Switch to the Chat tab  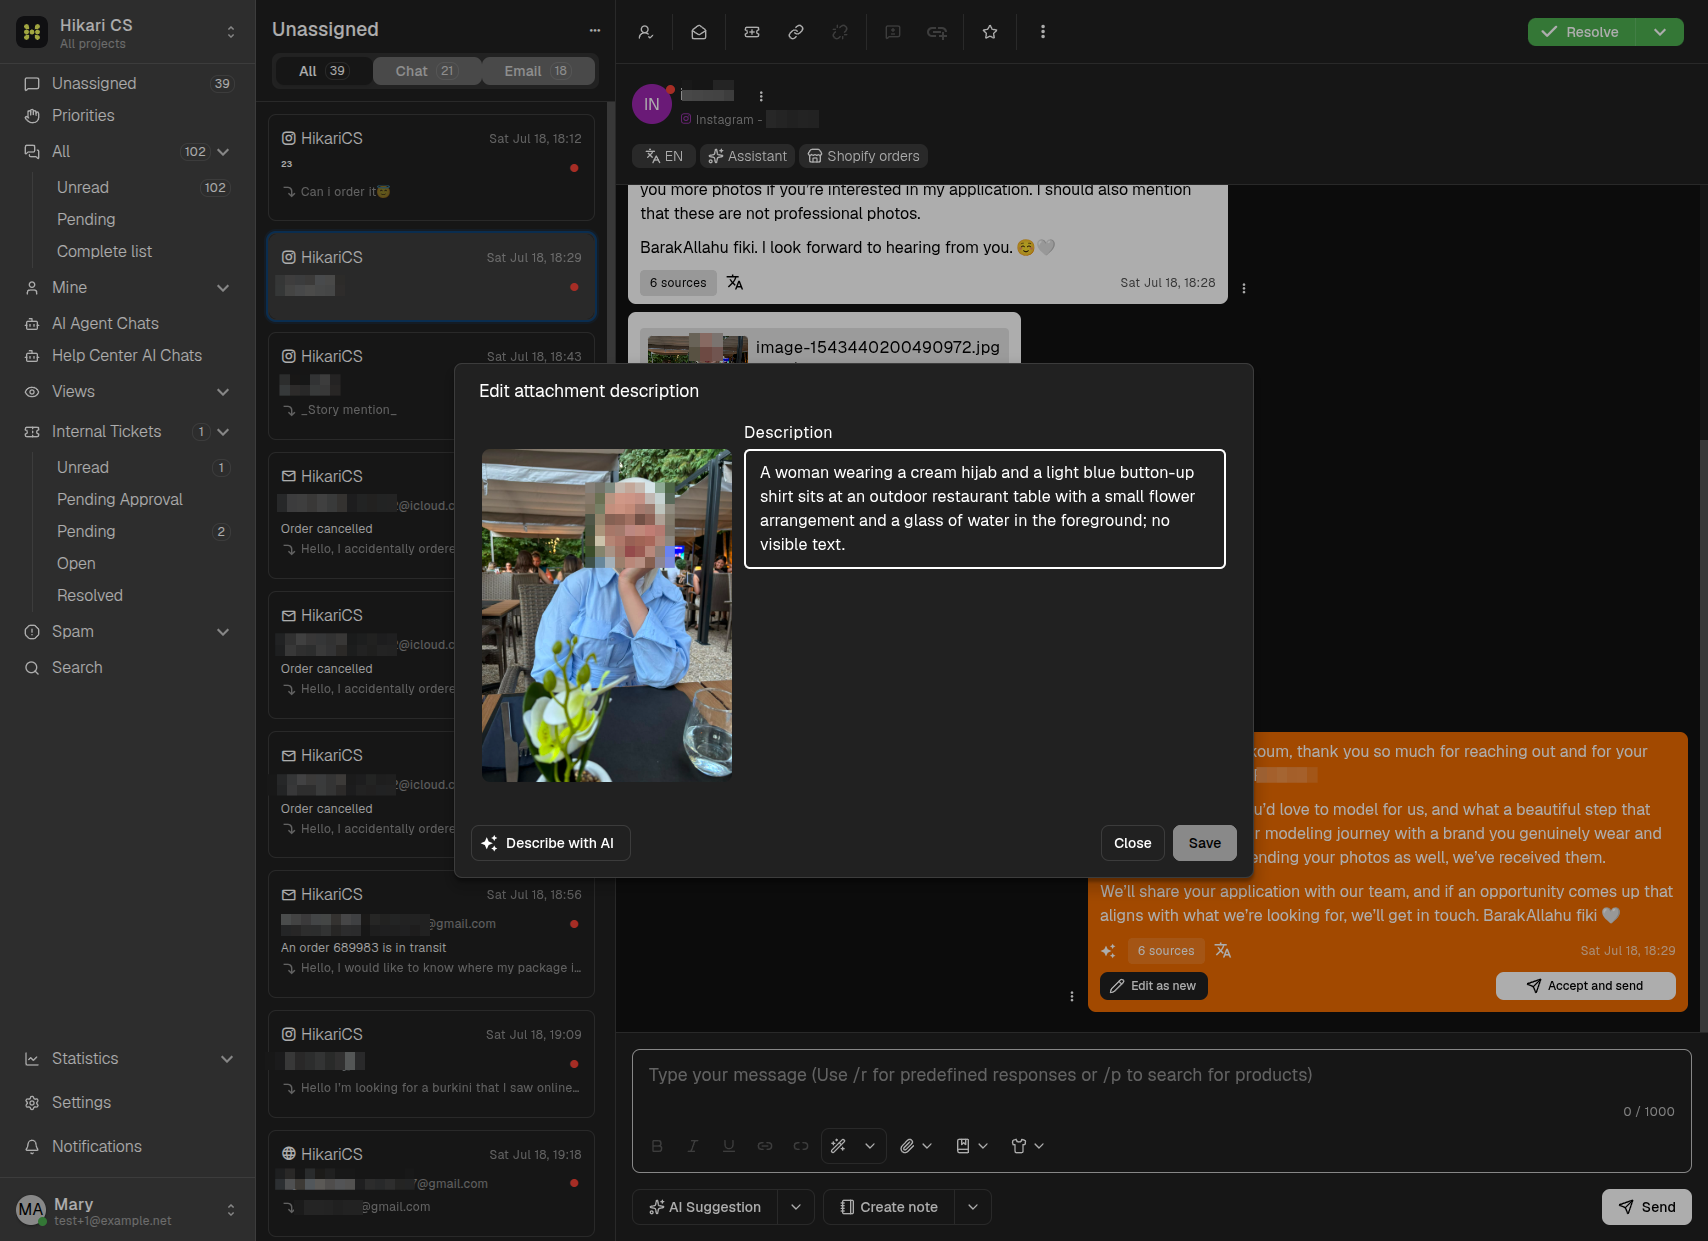tap(426, 71)
